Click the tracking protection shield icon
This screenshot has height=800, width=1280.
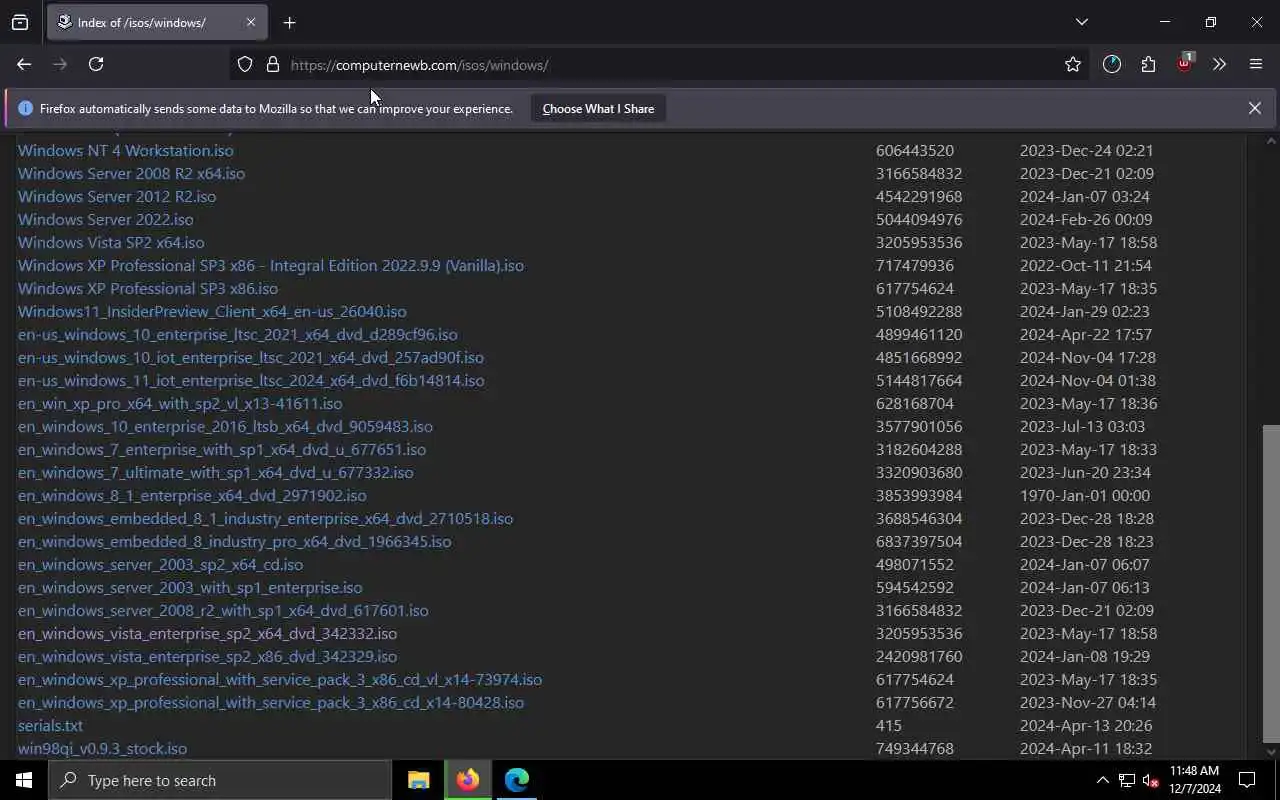coord(245,64)
